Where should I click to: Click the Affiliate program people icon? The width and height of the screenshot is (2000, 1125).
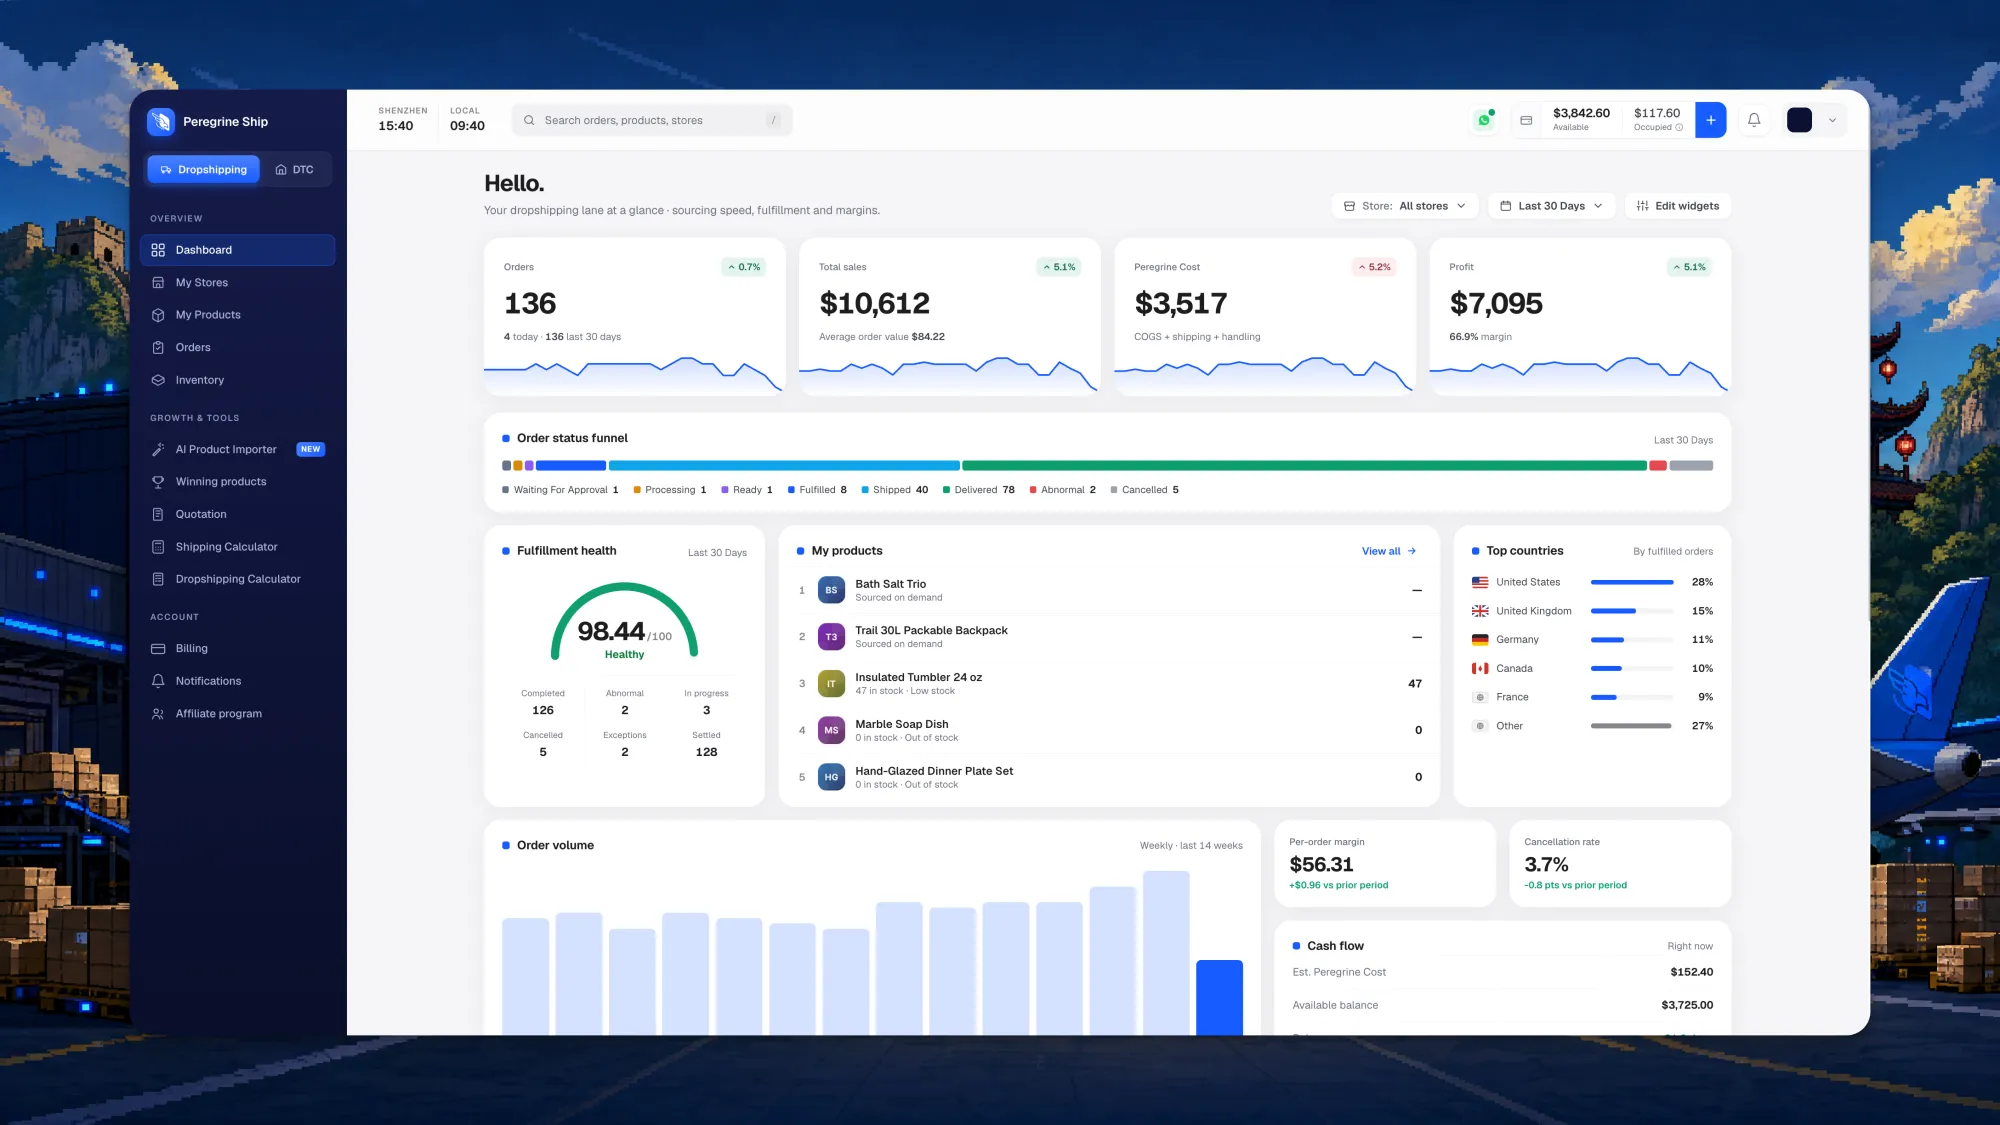pyautogui.click(x=158, y=714)
